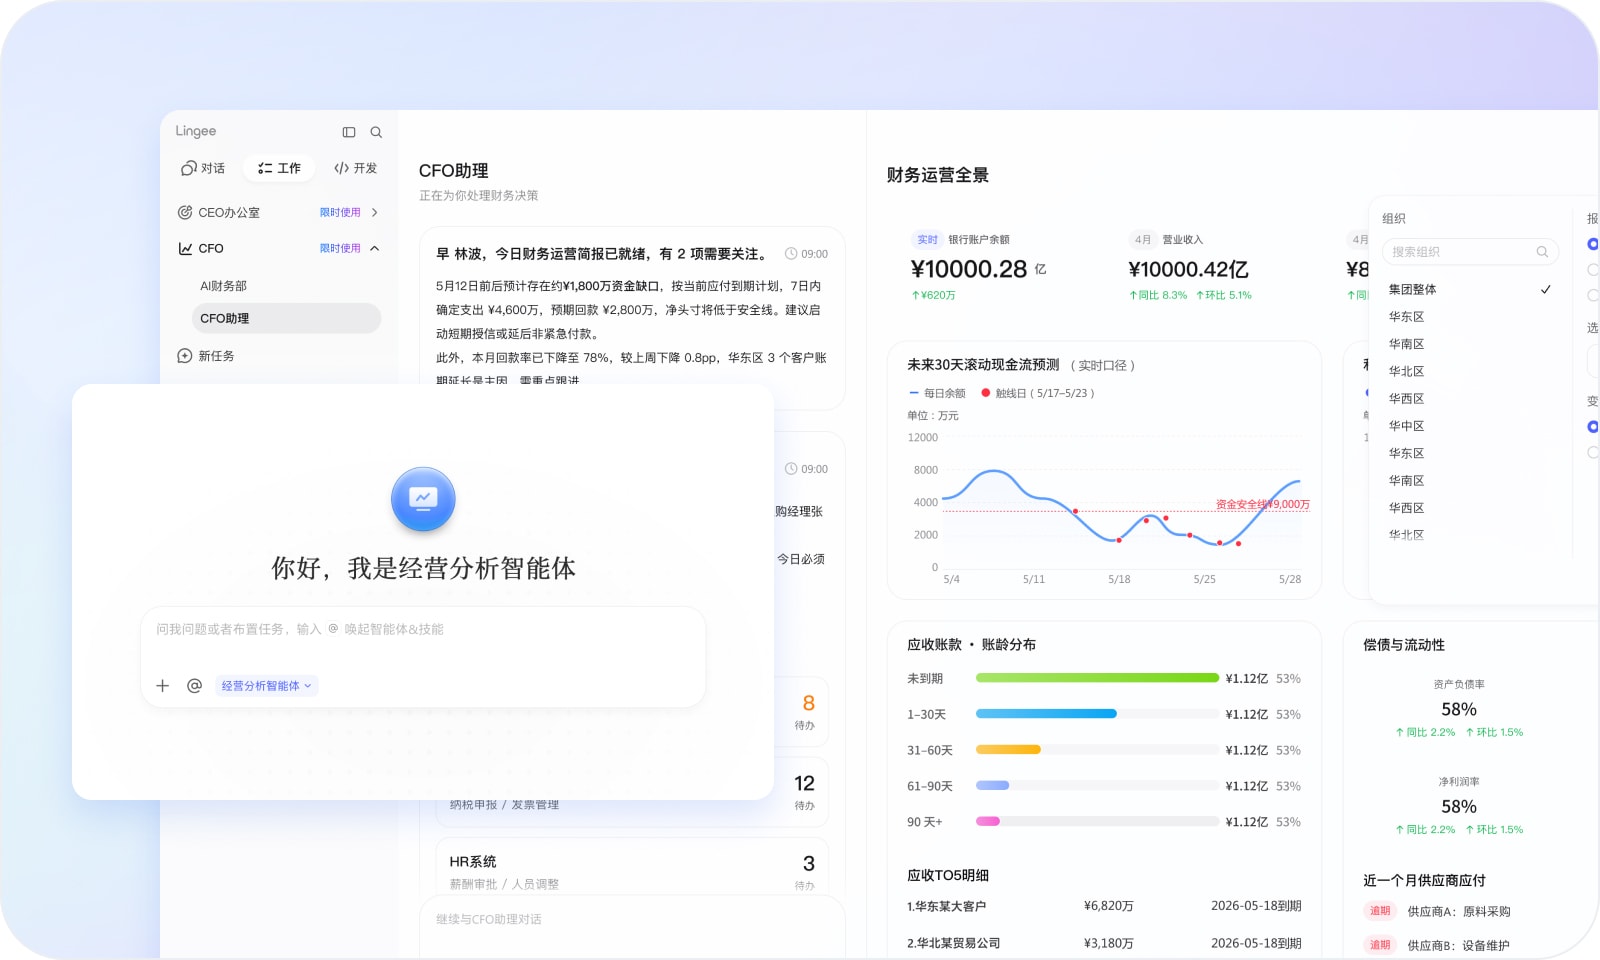Open the 经营分析智能体 agent dropdown

tap(266, 686)
